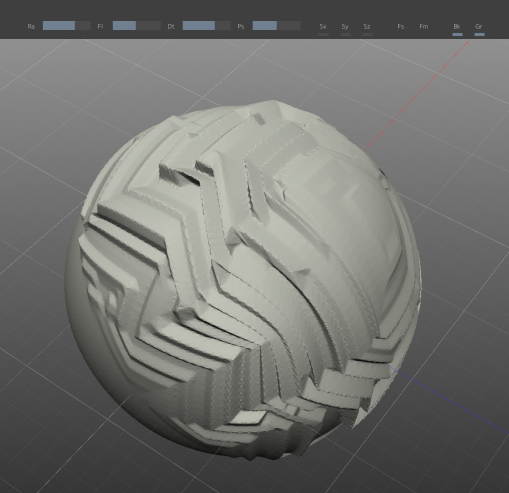Click the sculpted sphere model

[x=243, y=280]
